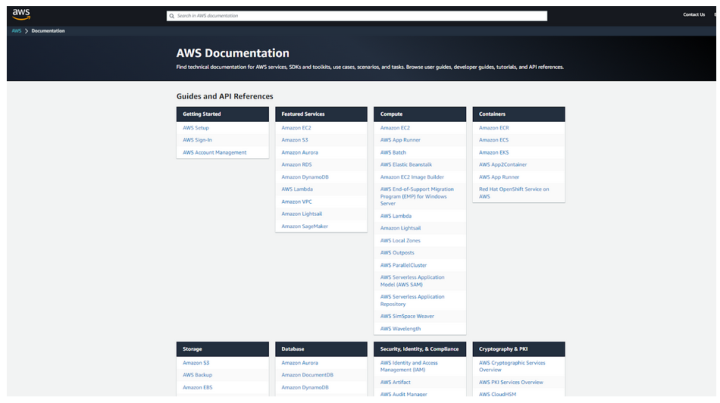Open Amazon Lightsail under Featured Services
Image resolution: width=720 pixels, height=403 pixels.
point(302,214)
